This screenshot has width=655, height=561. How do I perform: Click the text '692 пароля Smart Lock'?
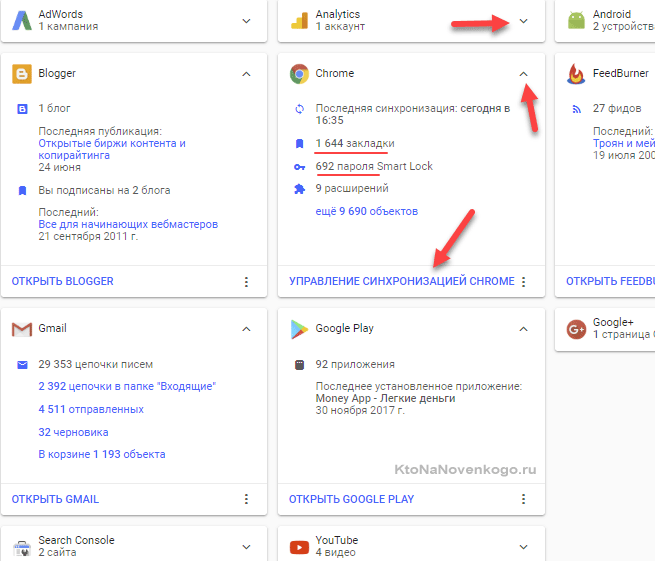[x=374, y=166]
